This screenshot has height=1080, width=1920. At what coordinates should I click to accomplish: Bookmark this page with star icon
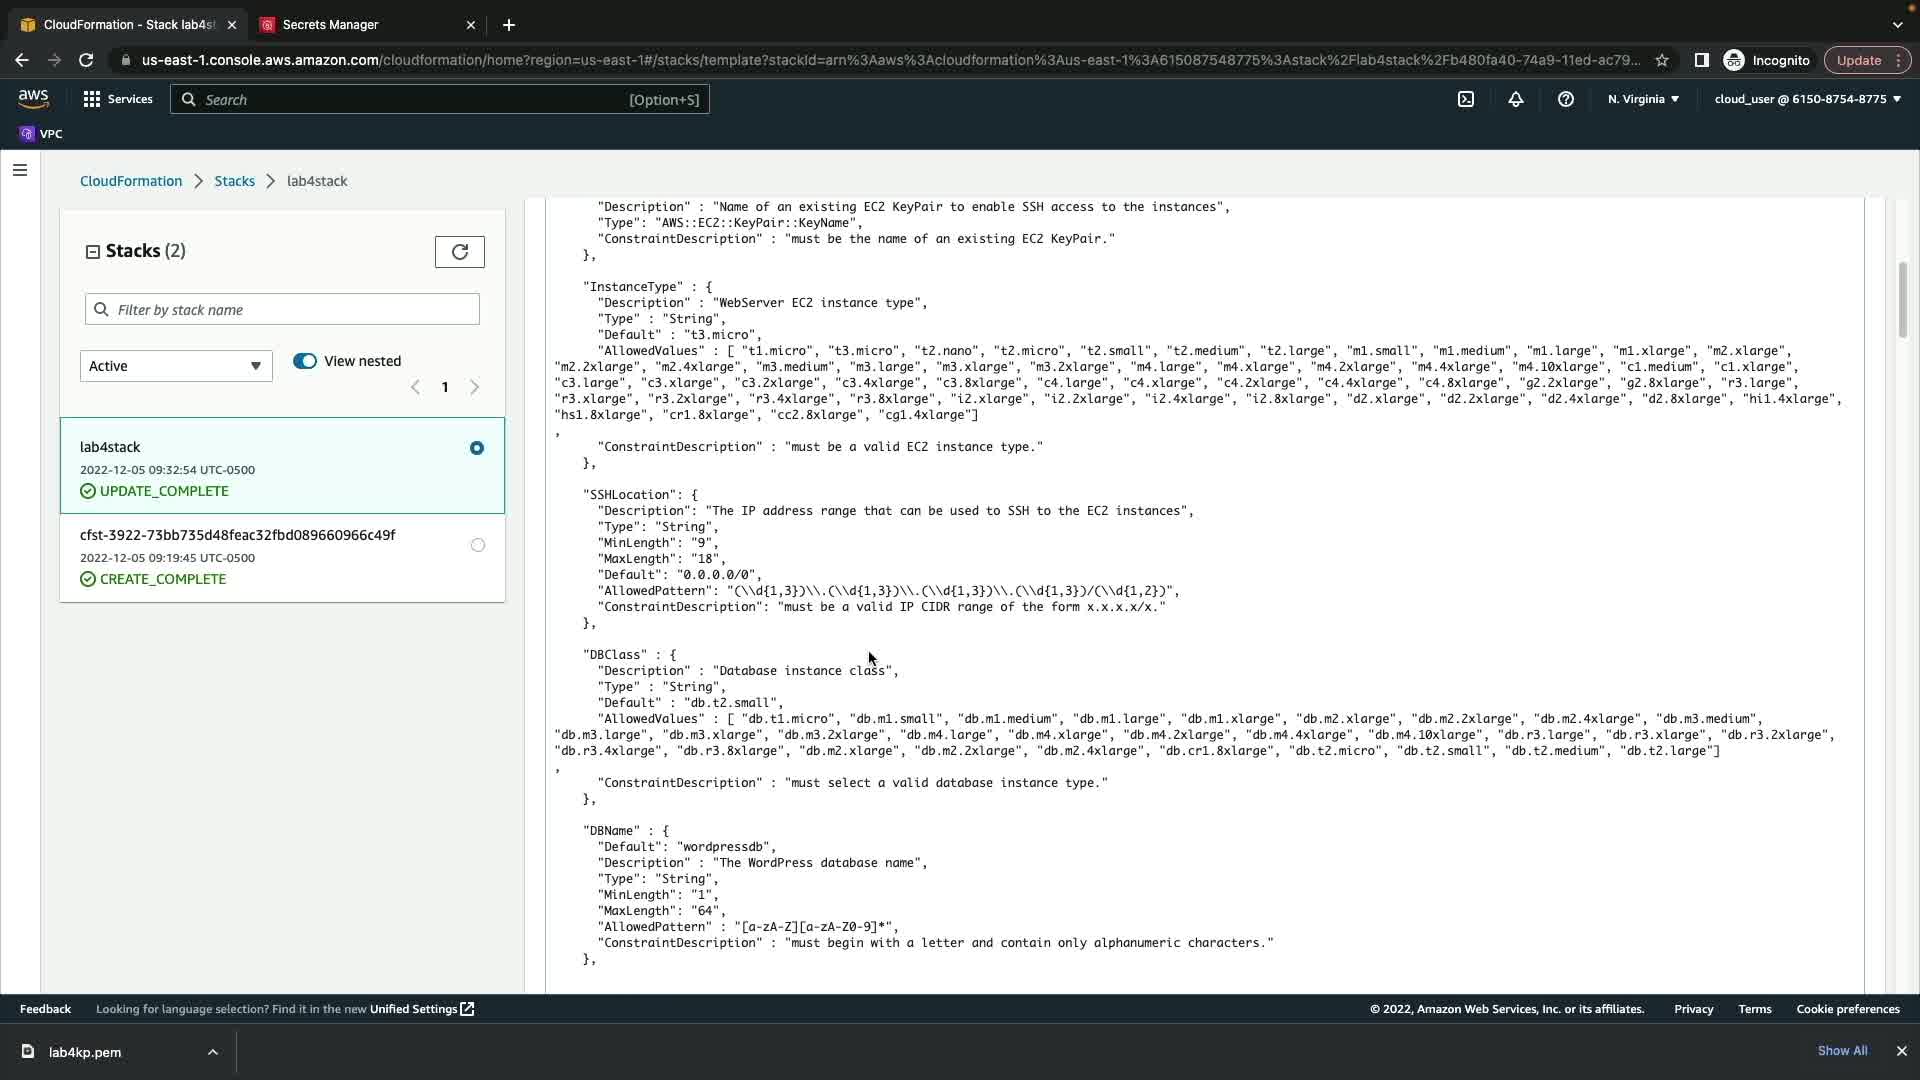(1662, 60)
